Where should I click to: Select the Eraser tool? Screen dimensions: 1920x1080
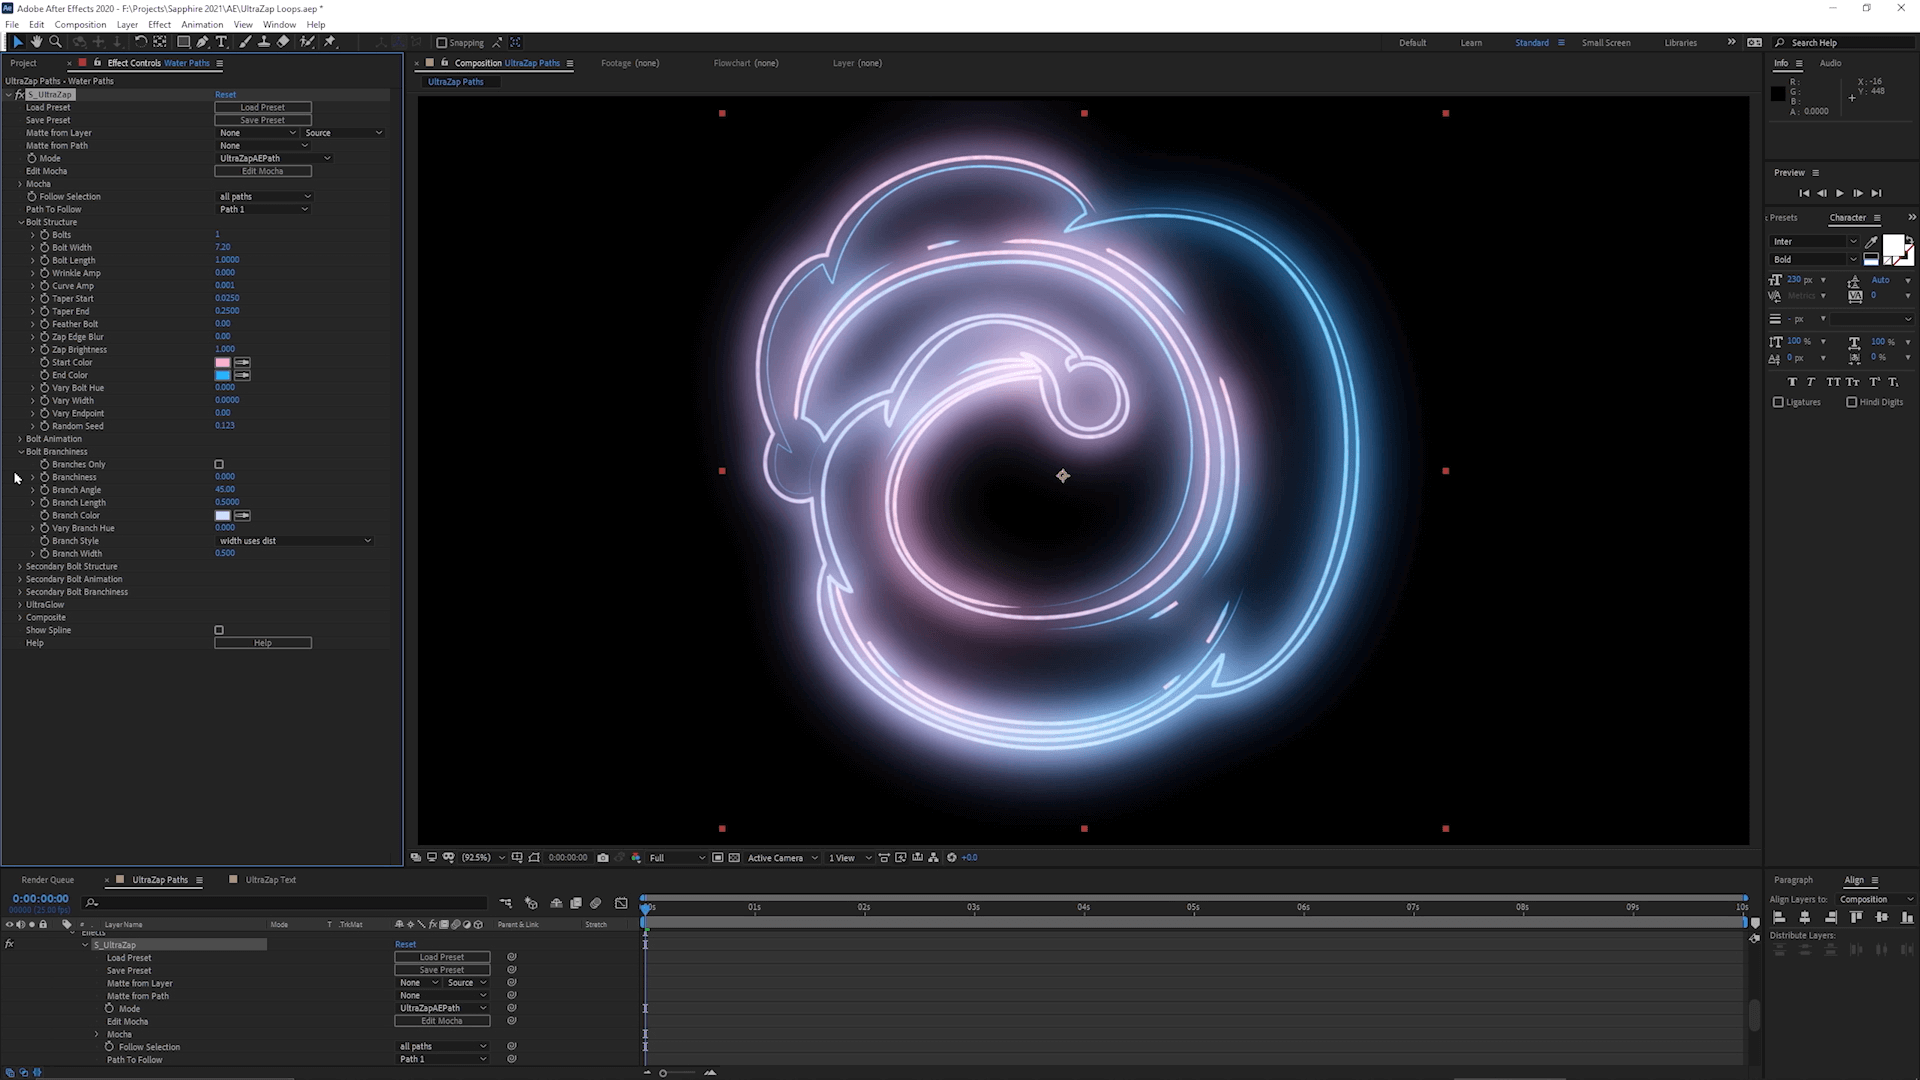(x=284, y=42)
